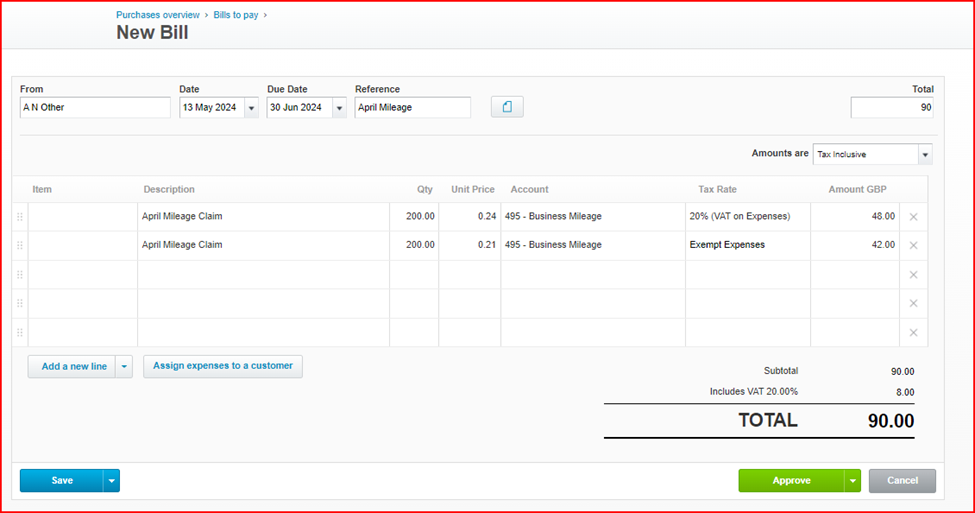The width and height of the screenshot is (975, 513).
Task: Click amount 48.00 cell
Action: coord(855,216)
